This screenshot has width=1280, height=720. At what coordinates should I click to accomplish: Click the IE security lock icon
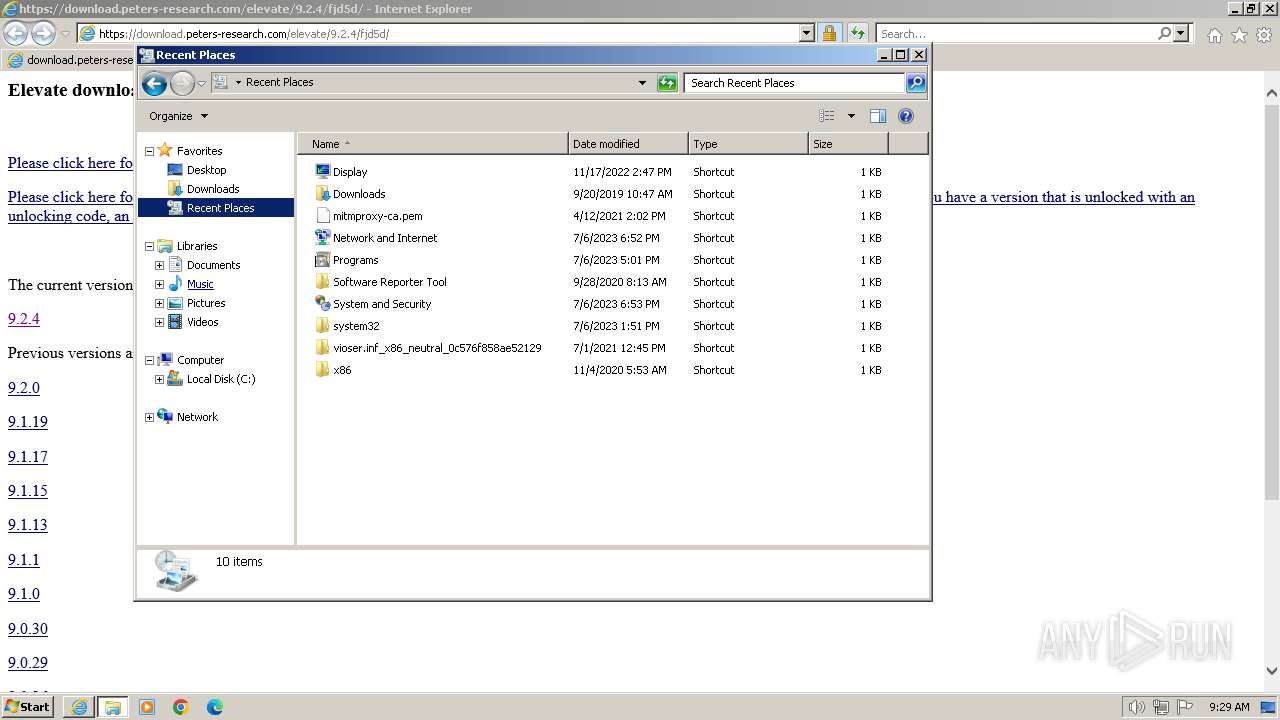click(x=829, y=34)
